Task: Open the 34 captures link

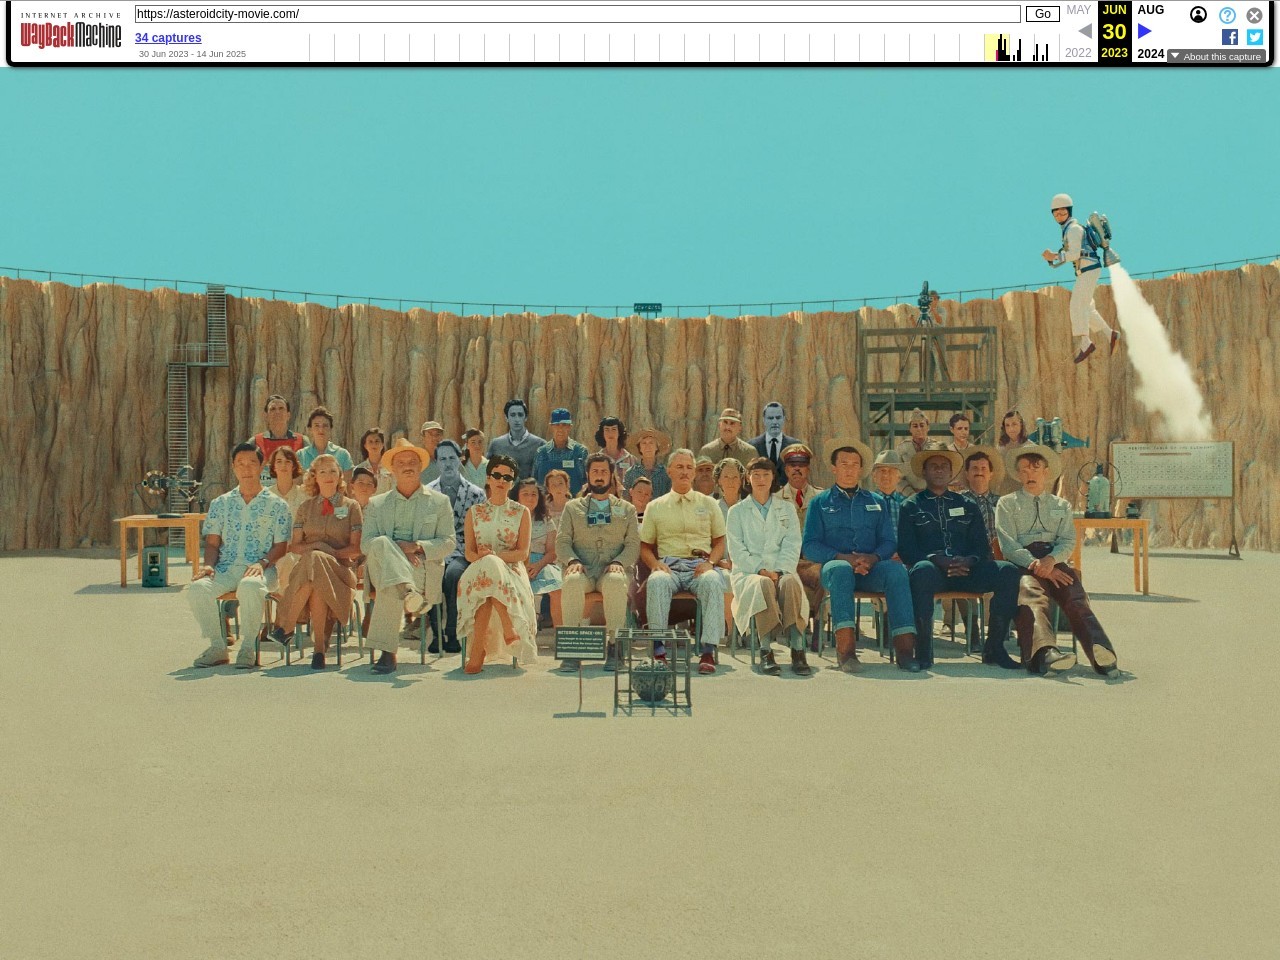Action: (168, 38)
